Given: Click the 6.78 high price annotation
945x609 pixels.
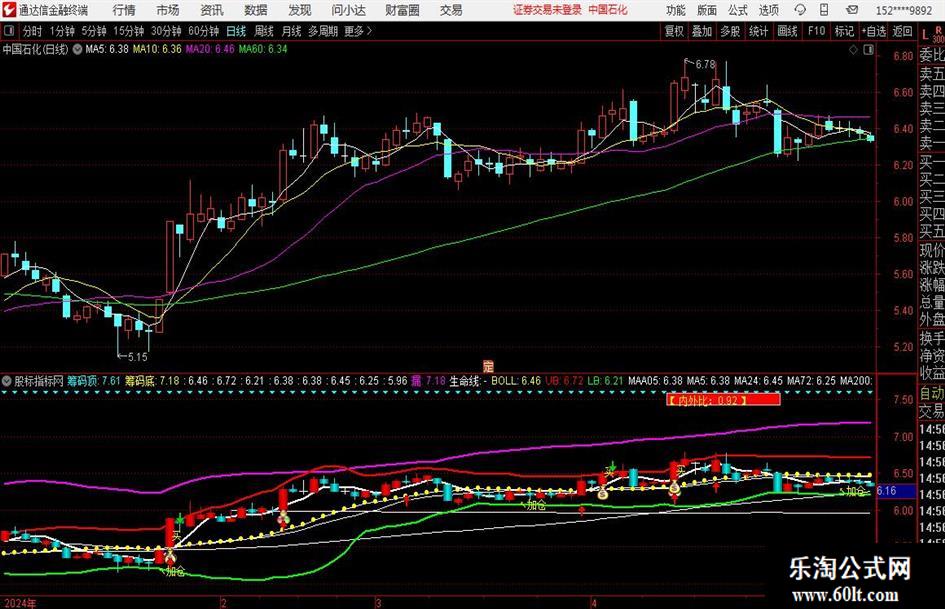Looking at the screenshot, I should click(705, 64).
